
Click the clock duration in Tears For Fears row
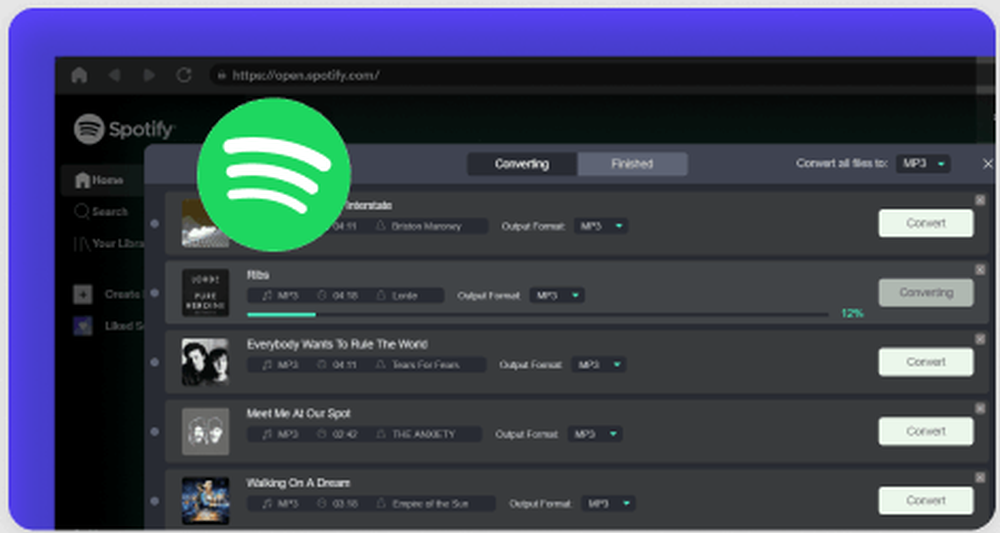pos(337,365)
